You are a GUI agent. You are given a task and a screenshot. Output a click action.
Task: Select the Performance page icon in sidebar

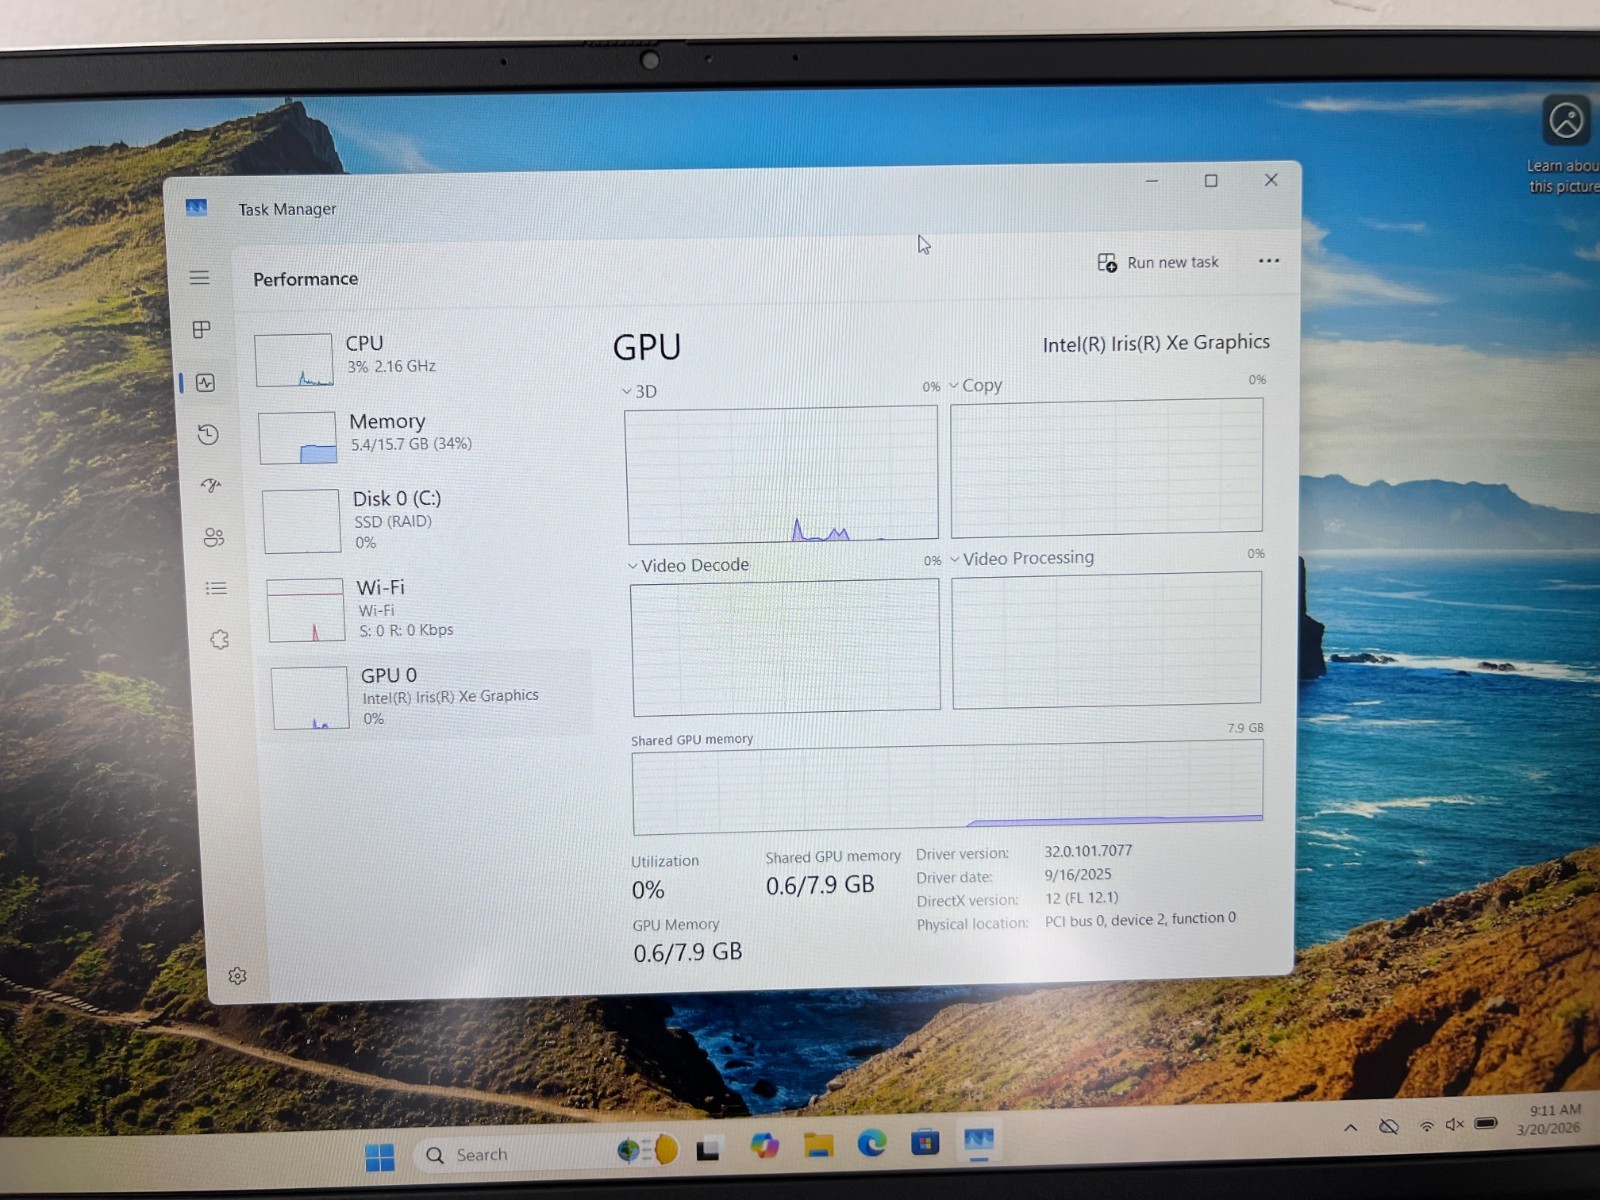[x=206, y=383]
